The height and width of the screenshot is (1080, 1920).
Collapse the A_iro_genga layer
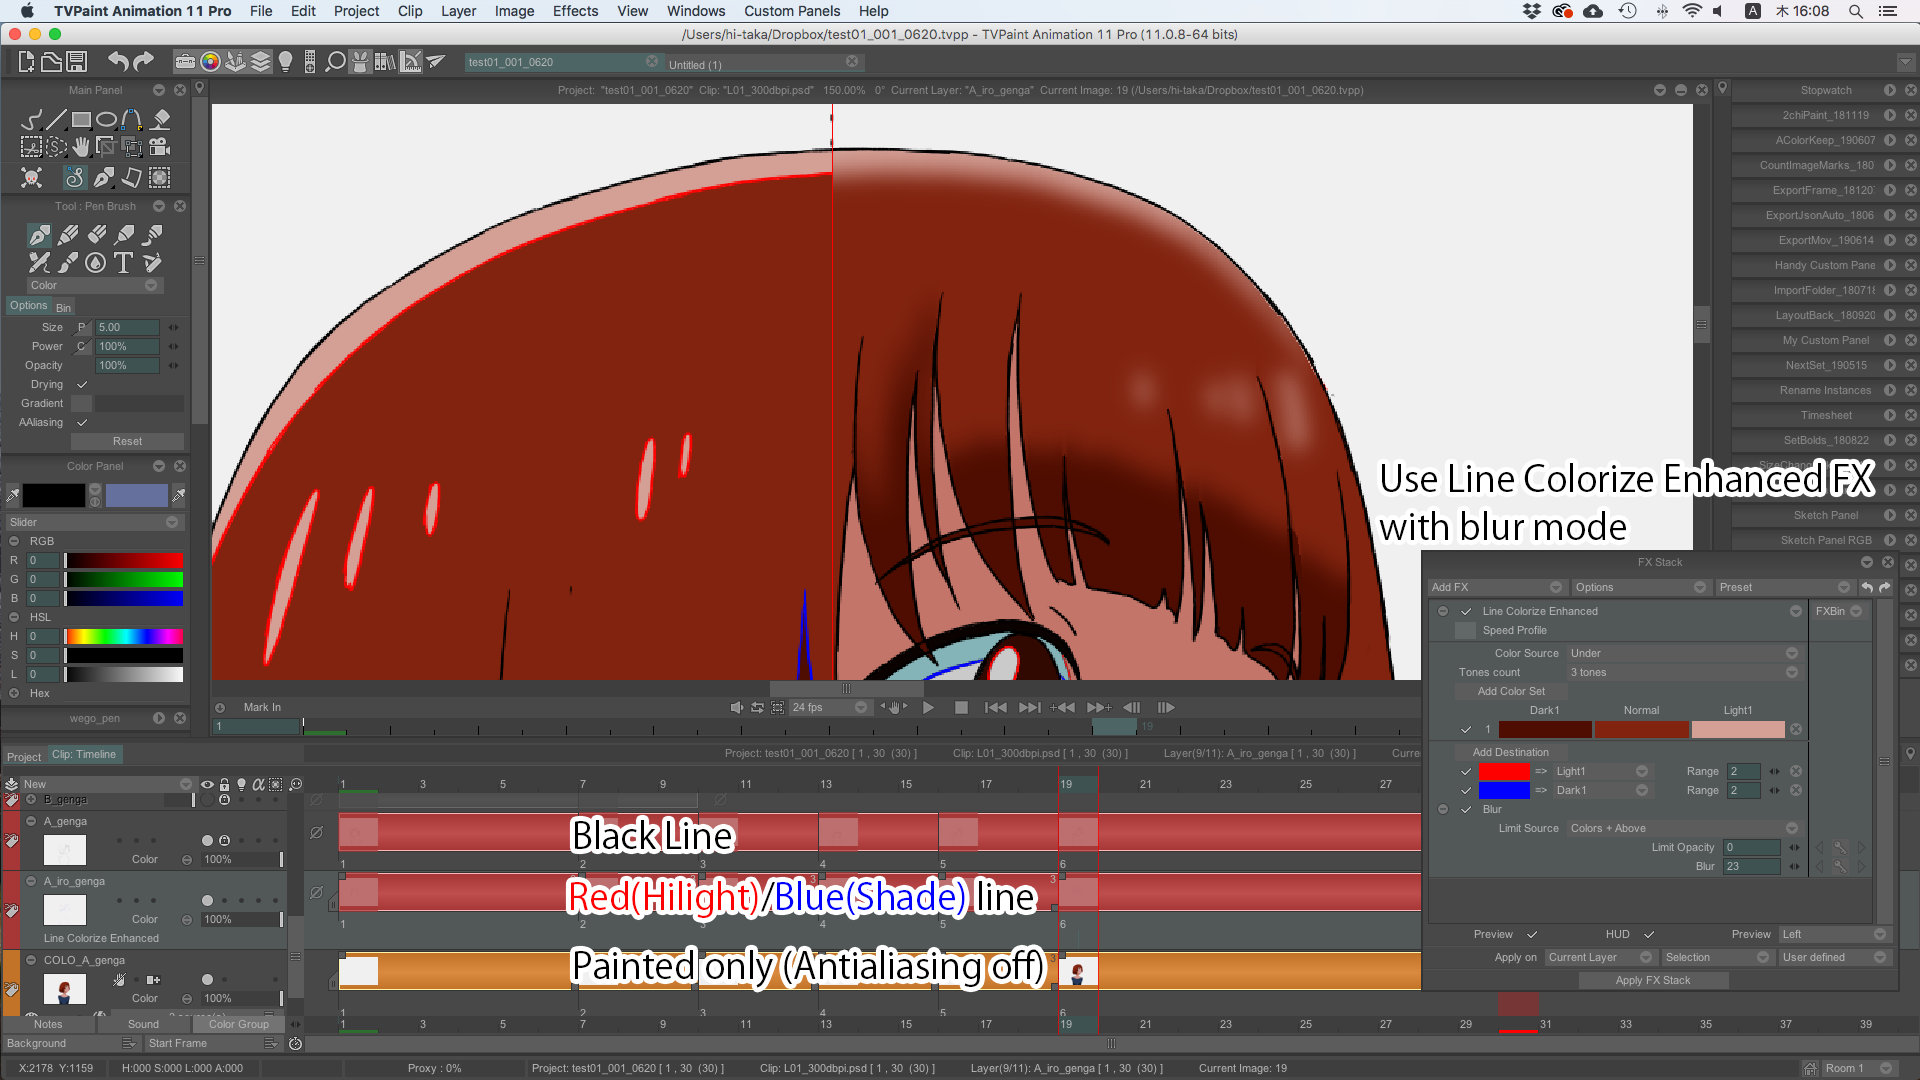pos(31,881)
